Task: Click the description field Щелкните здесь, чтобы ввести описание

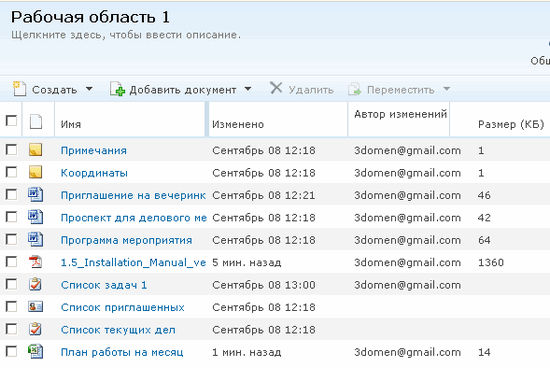Action: tap(126, 35)
